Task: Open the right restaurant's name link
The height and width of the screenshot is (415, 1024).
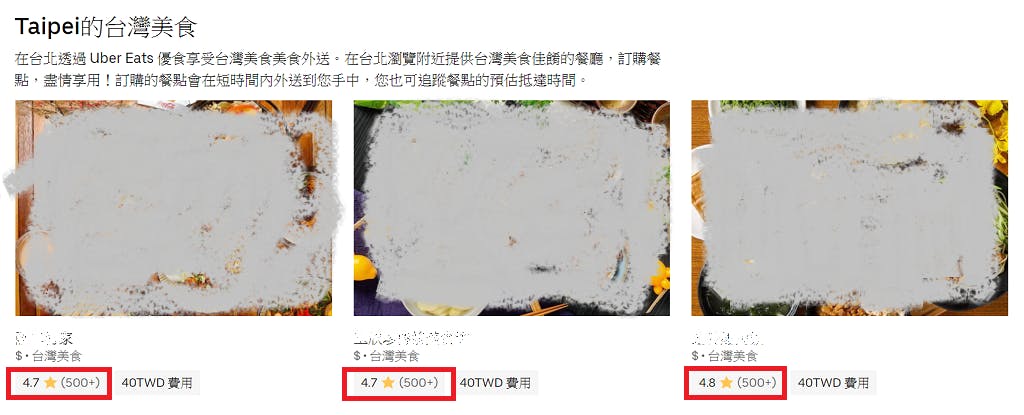Action: tap(728, 339)
